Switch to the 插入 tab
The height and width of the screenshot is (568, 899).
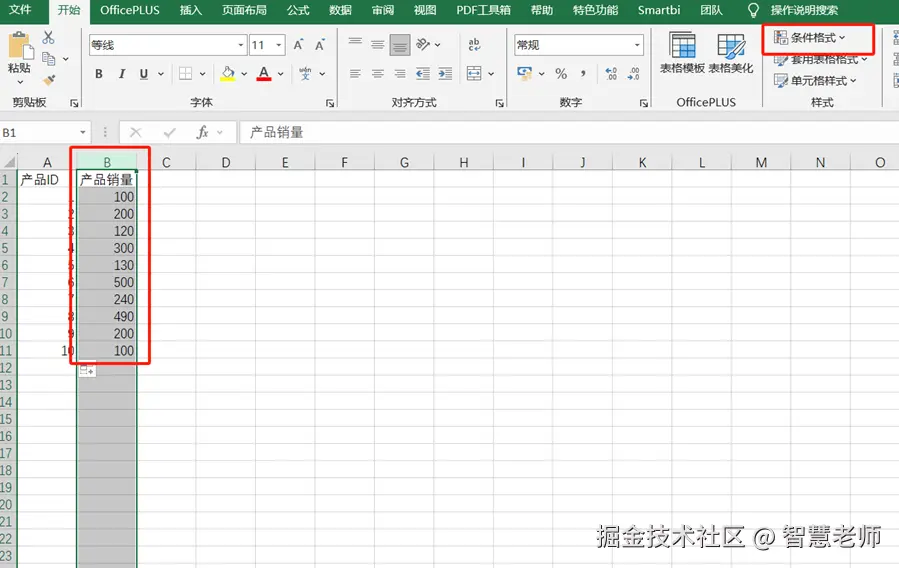(190, 10)
